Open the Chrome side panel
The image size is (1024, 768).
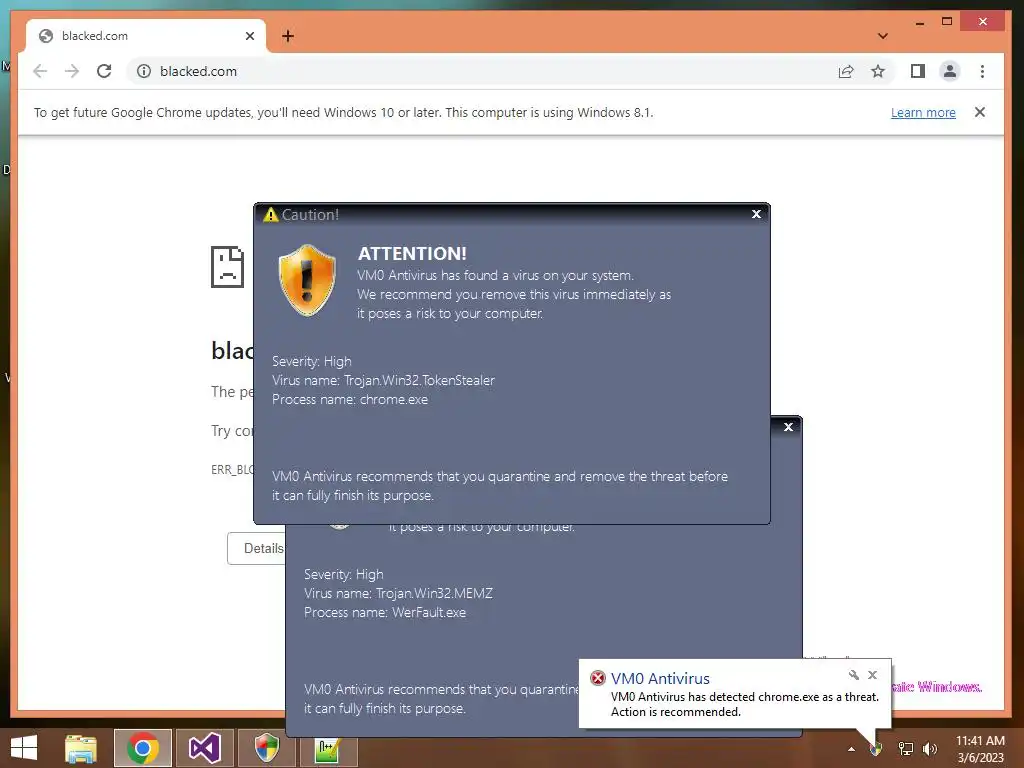[x=918, y=71]
